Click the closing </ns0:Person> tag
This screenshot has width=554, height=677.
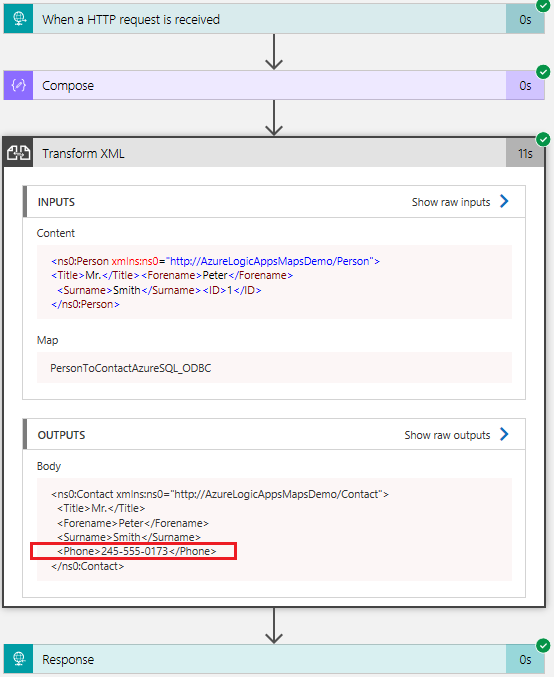[x=85, y=304]
